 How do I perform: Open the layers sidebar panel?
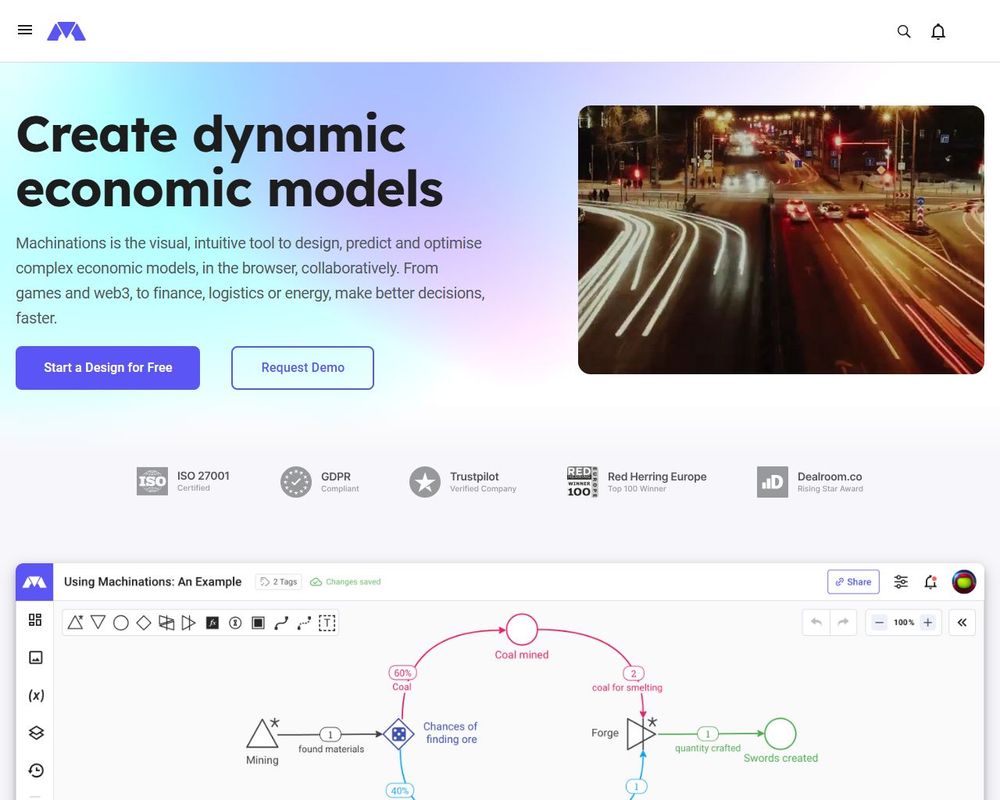36,732
